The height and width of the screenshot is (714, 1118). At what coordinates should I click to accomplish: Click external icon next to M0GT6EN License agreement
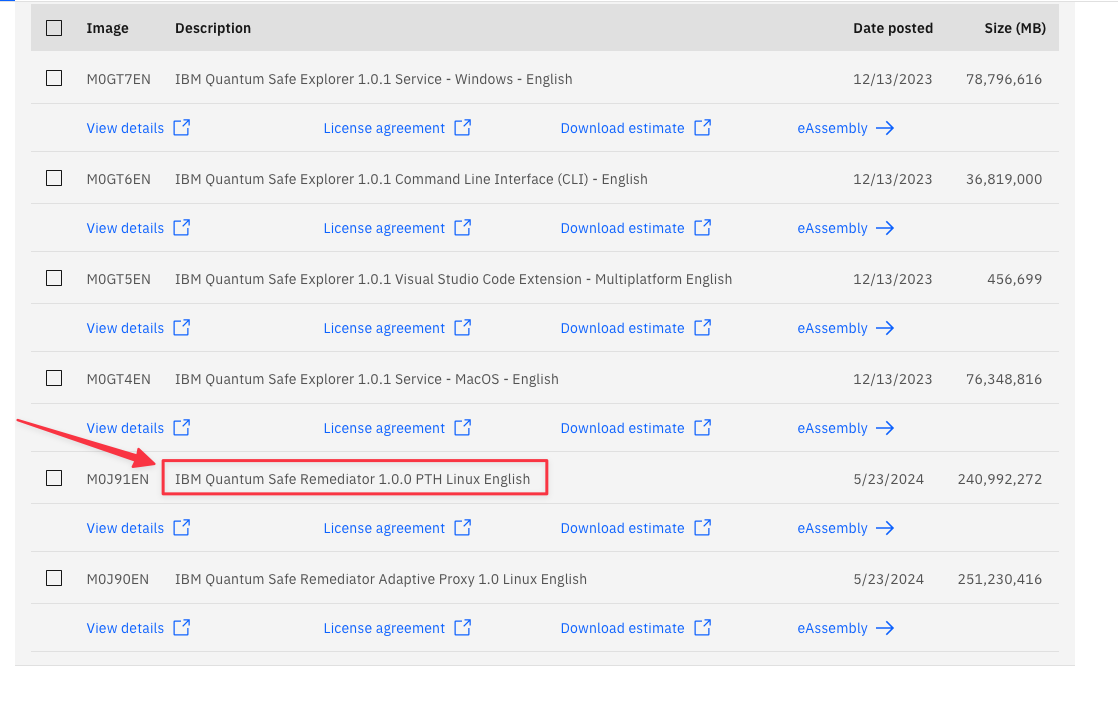point(463,228)
